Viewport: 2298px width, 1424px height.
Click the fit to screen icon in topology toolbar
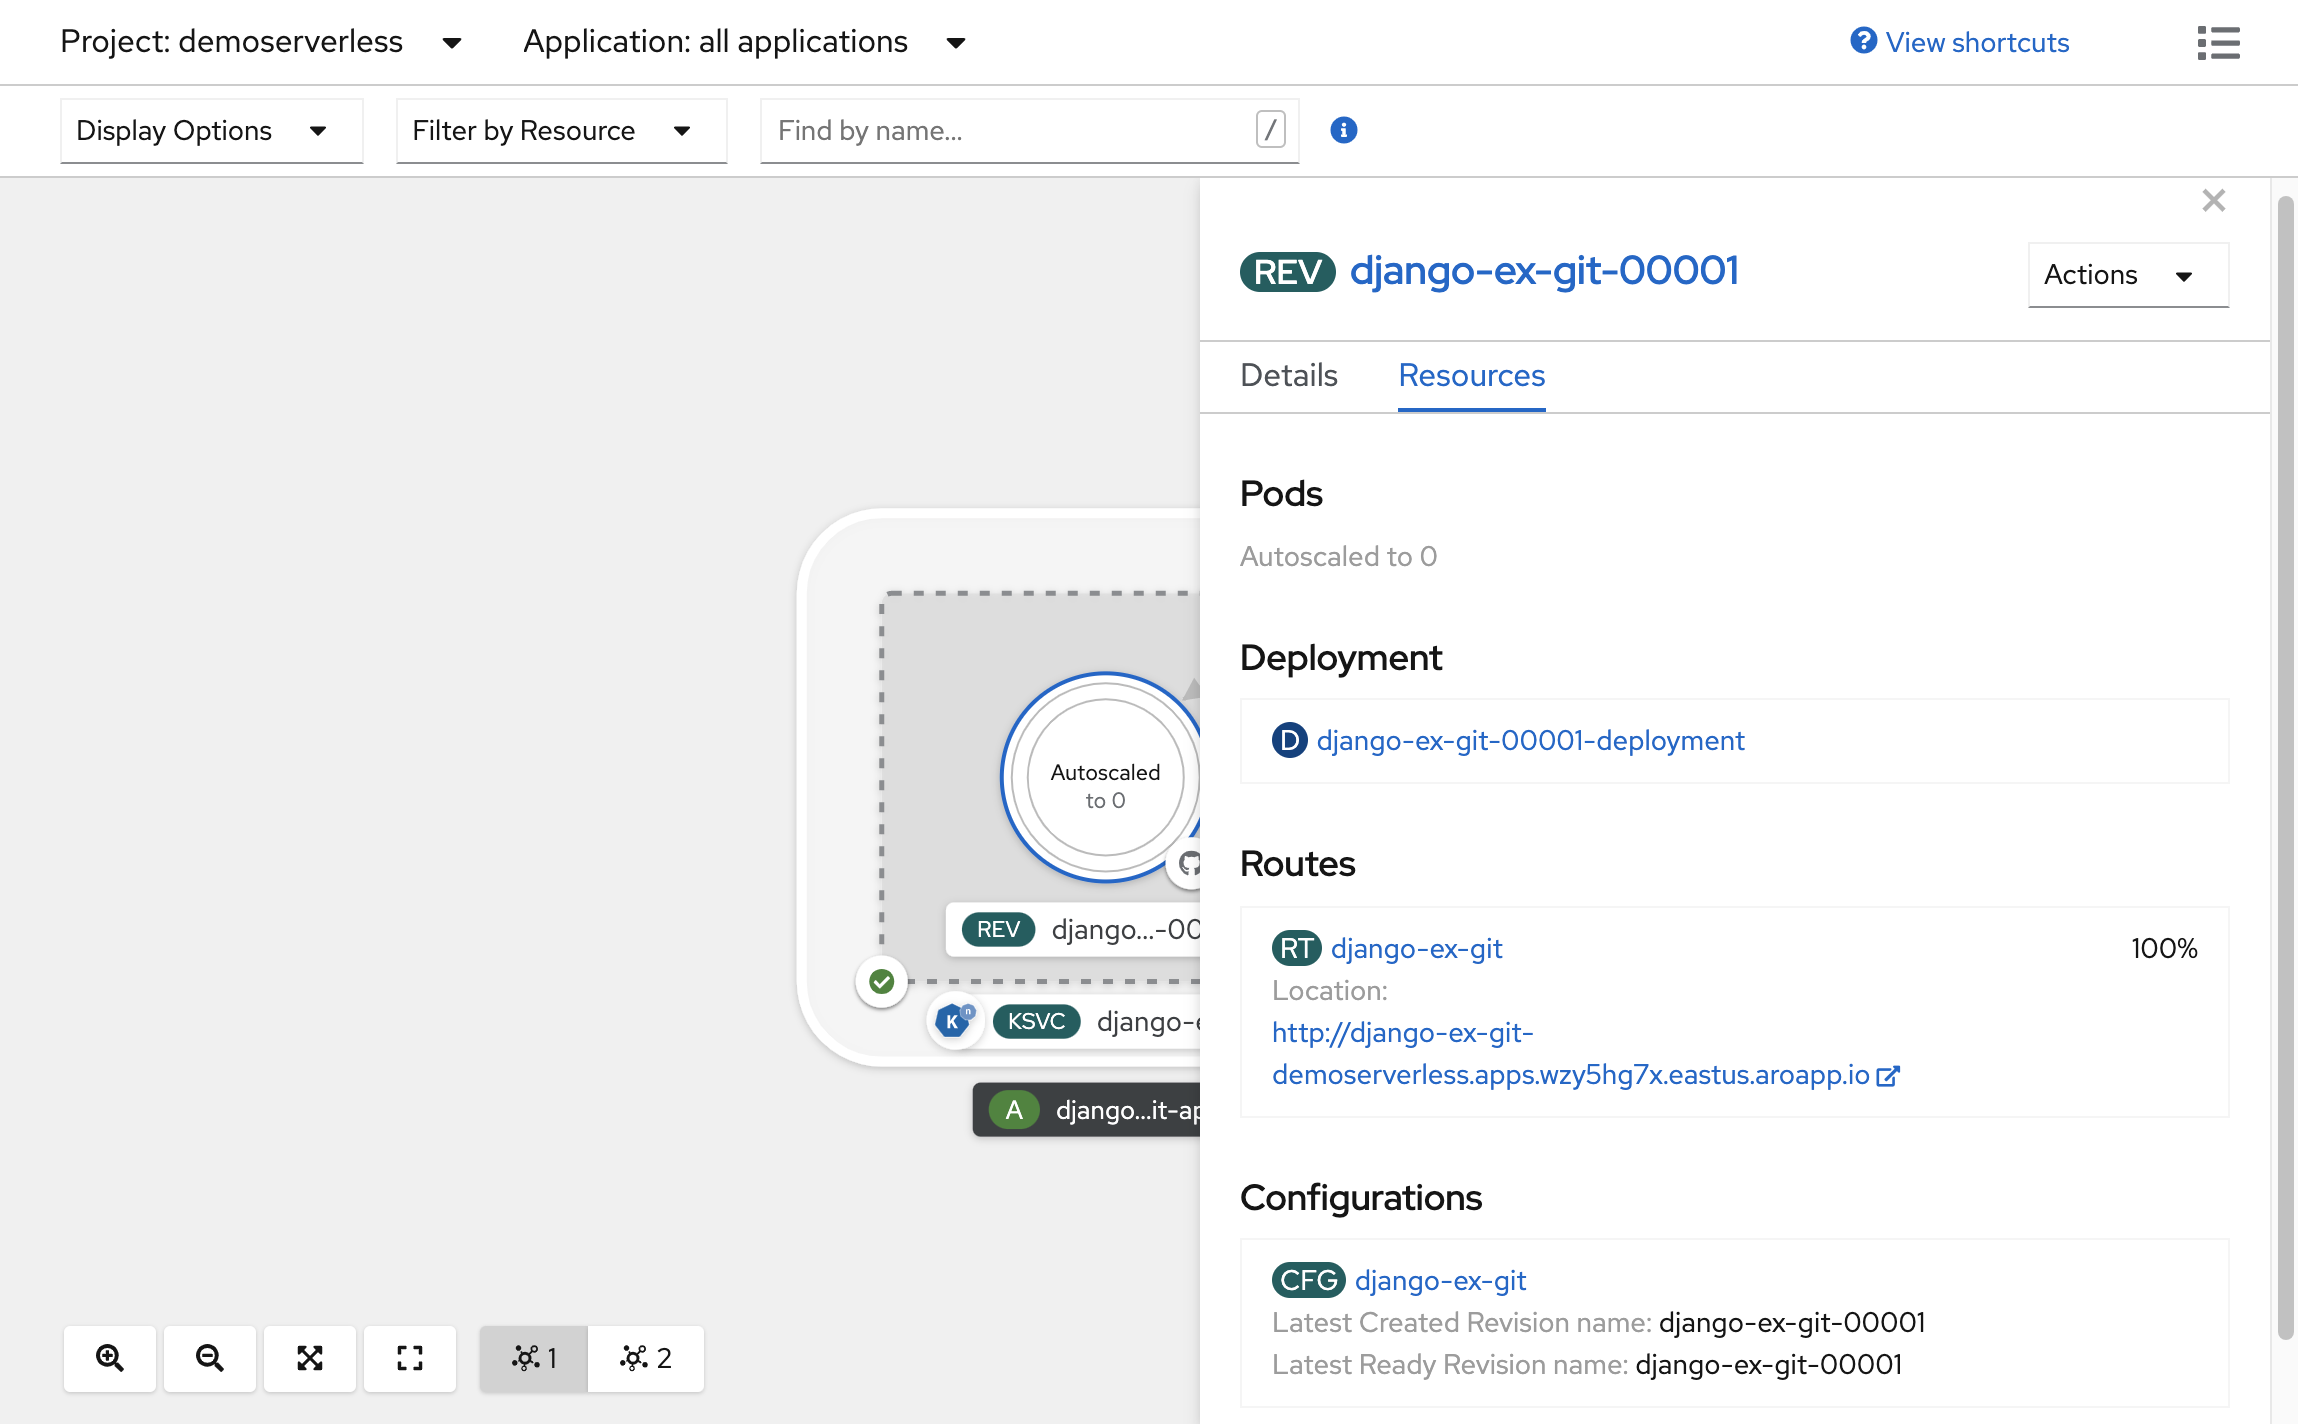[310, 1358]
